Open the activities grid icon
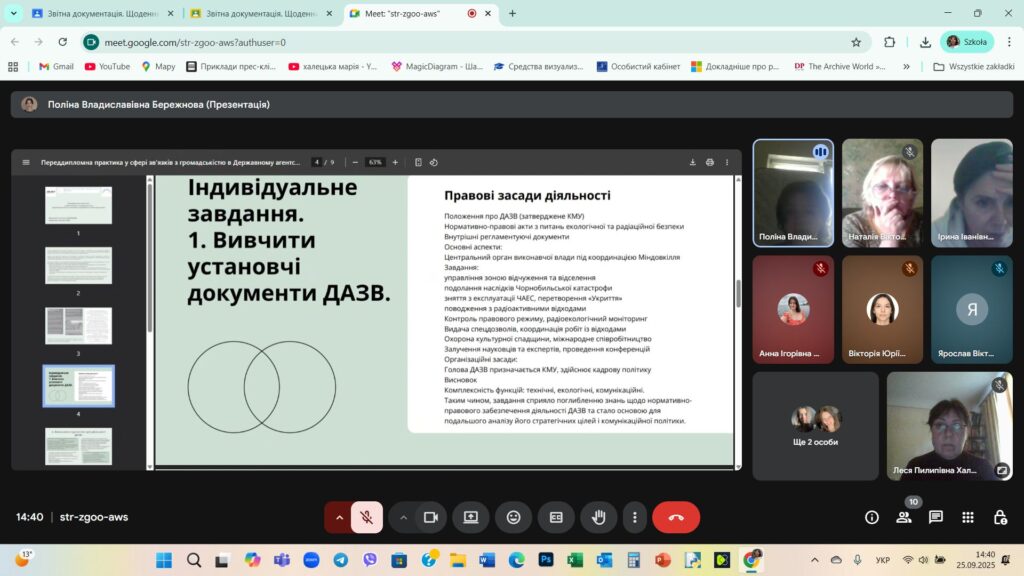 click(x=968, y=517)
